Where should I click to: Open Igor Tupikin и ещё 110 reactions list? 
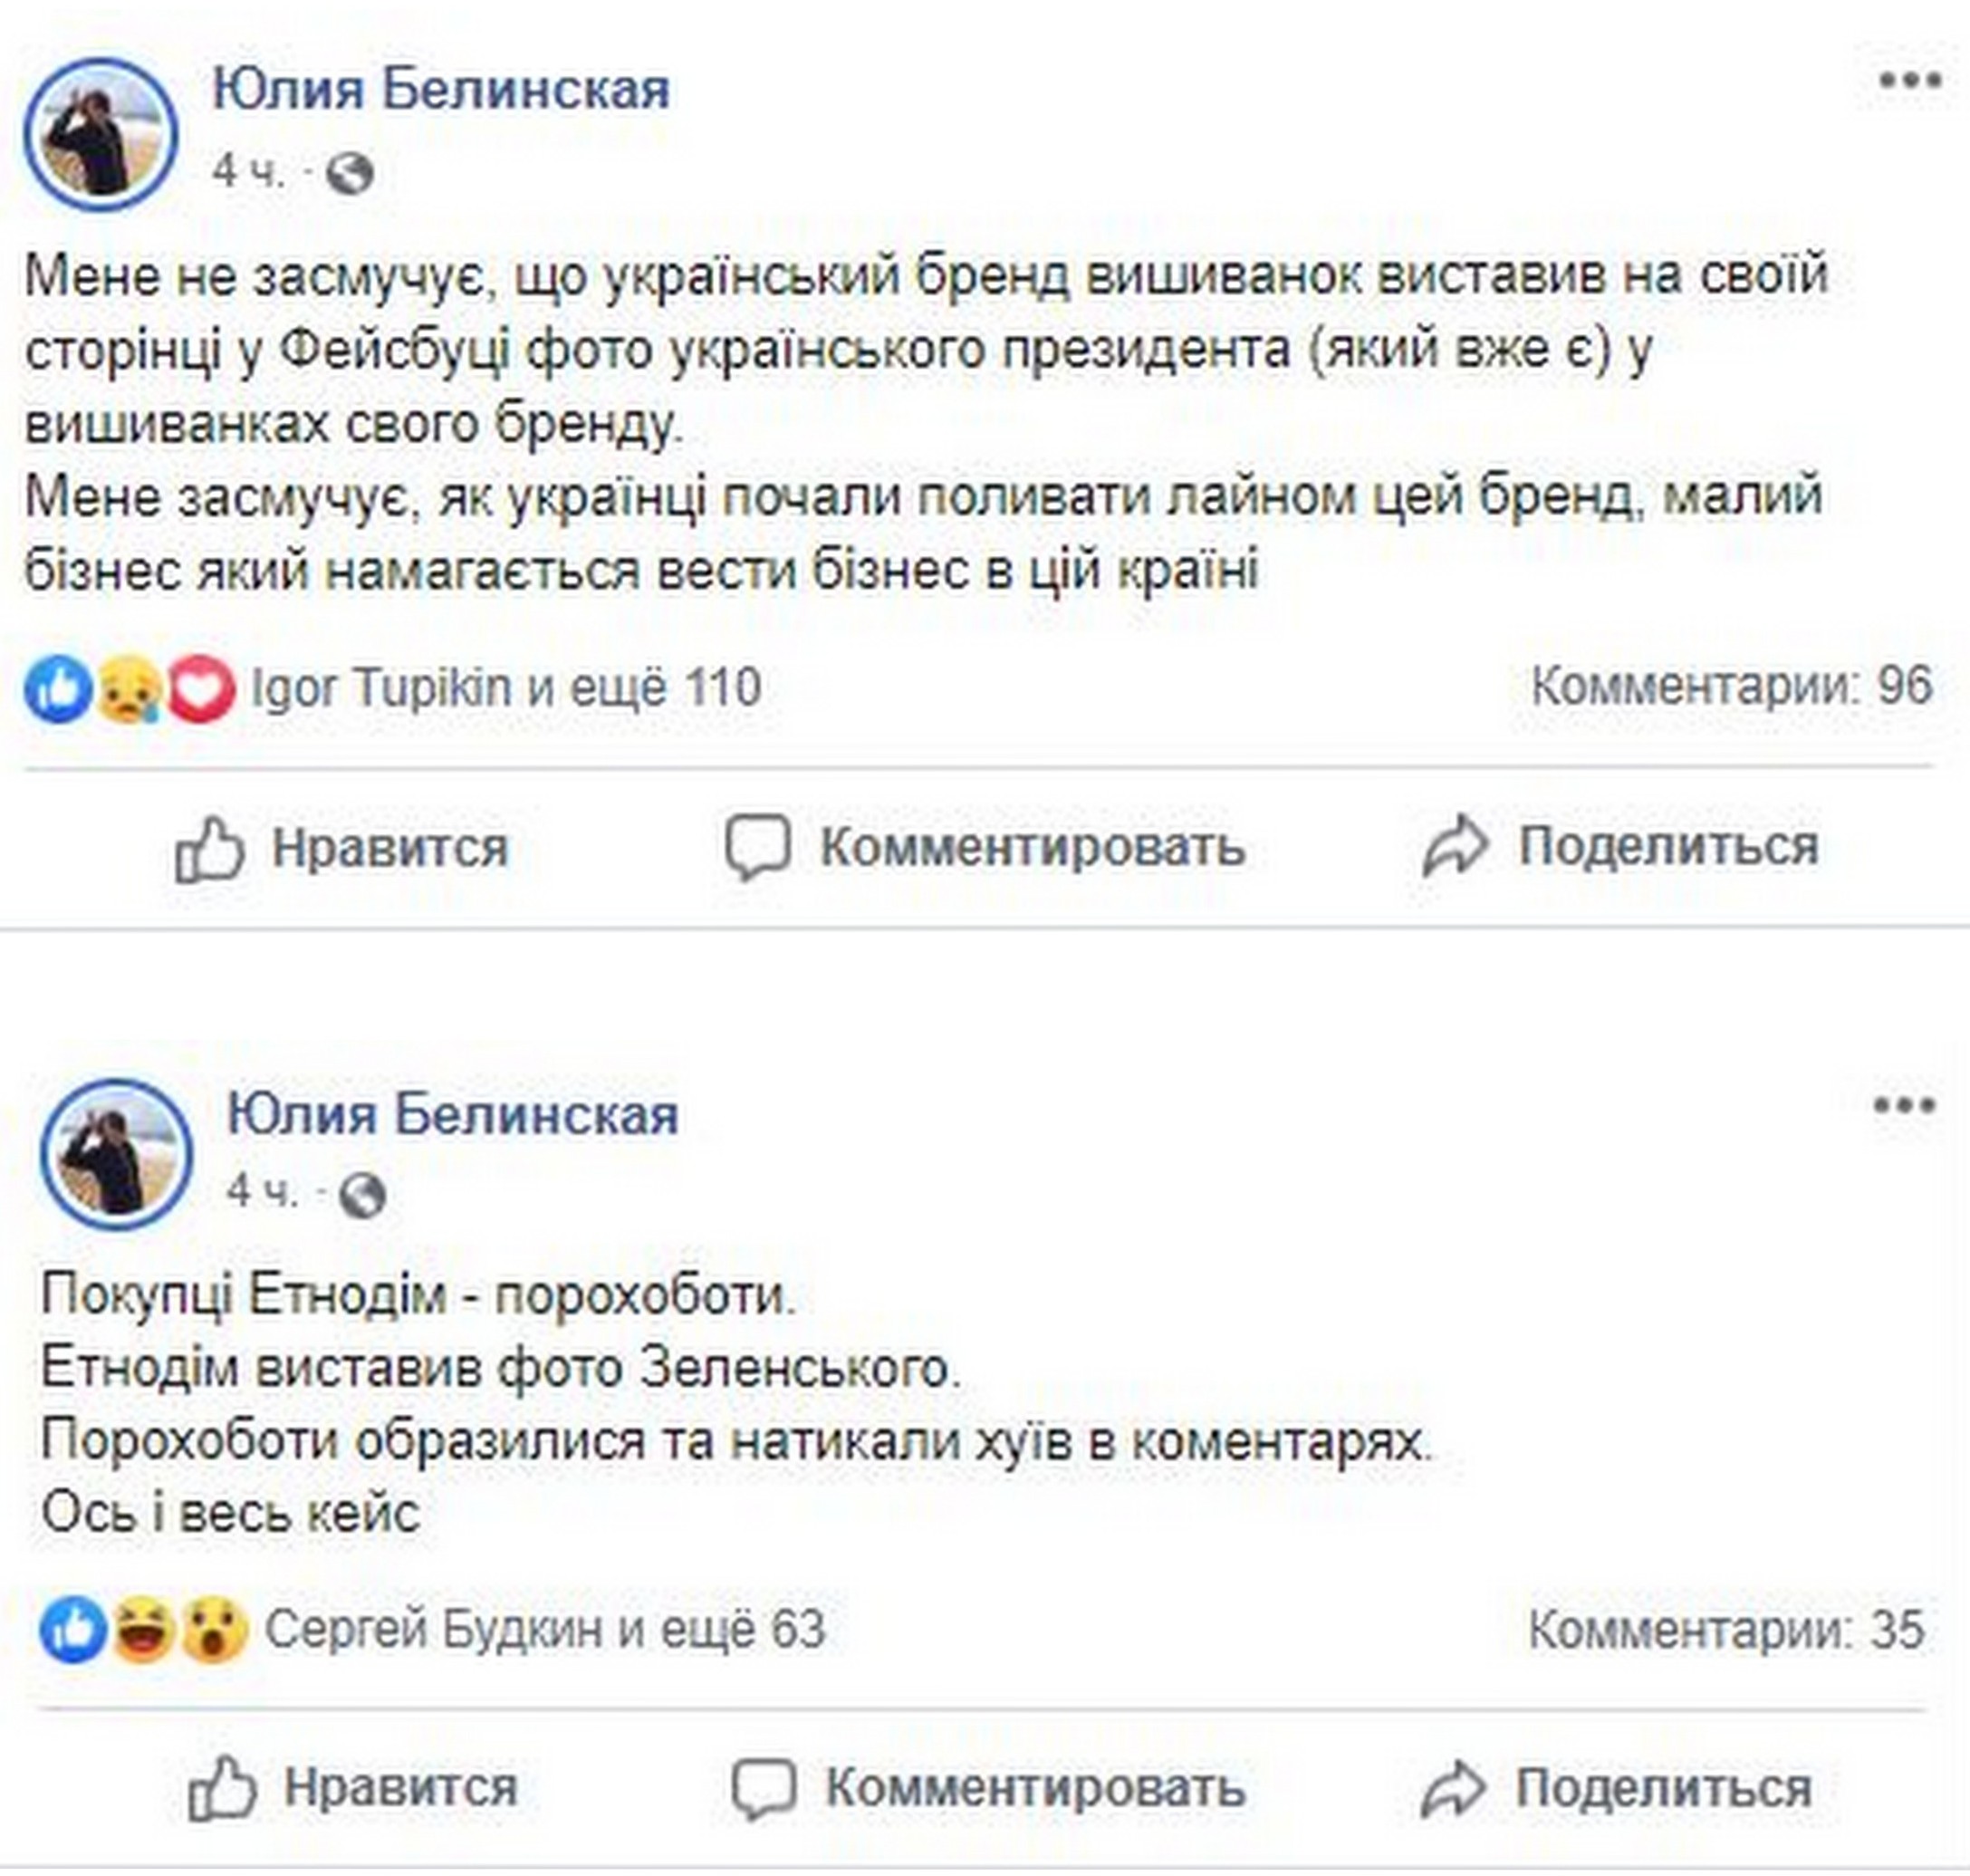(506, 688)
